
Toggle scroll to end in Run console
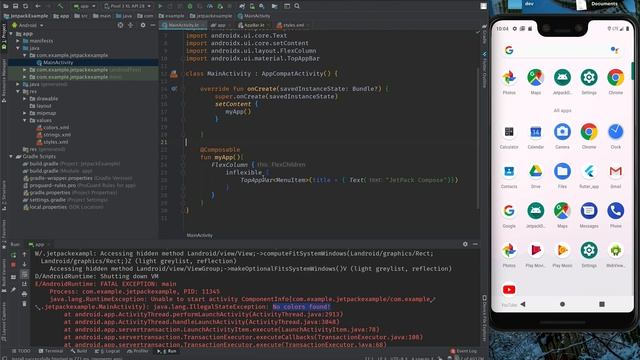click(24, 284)
